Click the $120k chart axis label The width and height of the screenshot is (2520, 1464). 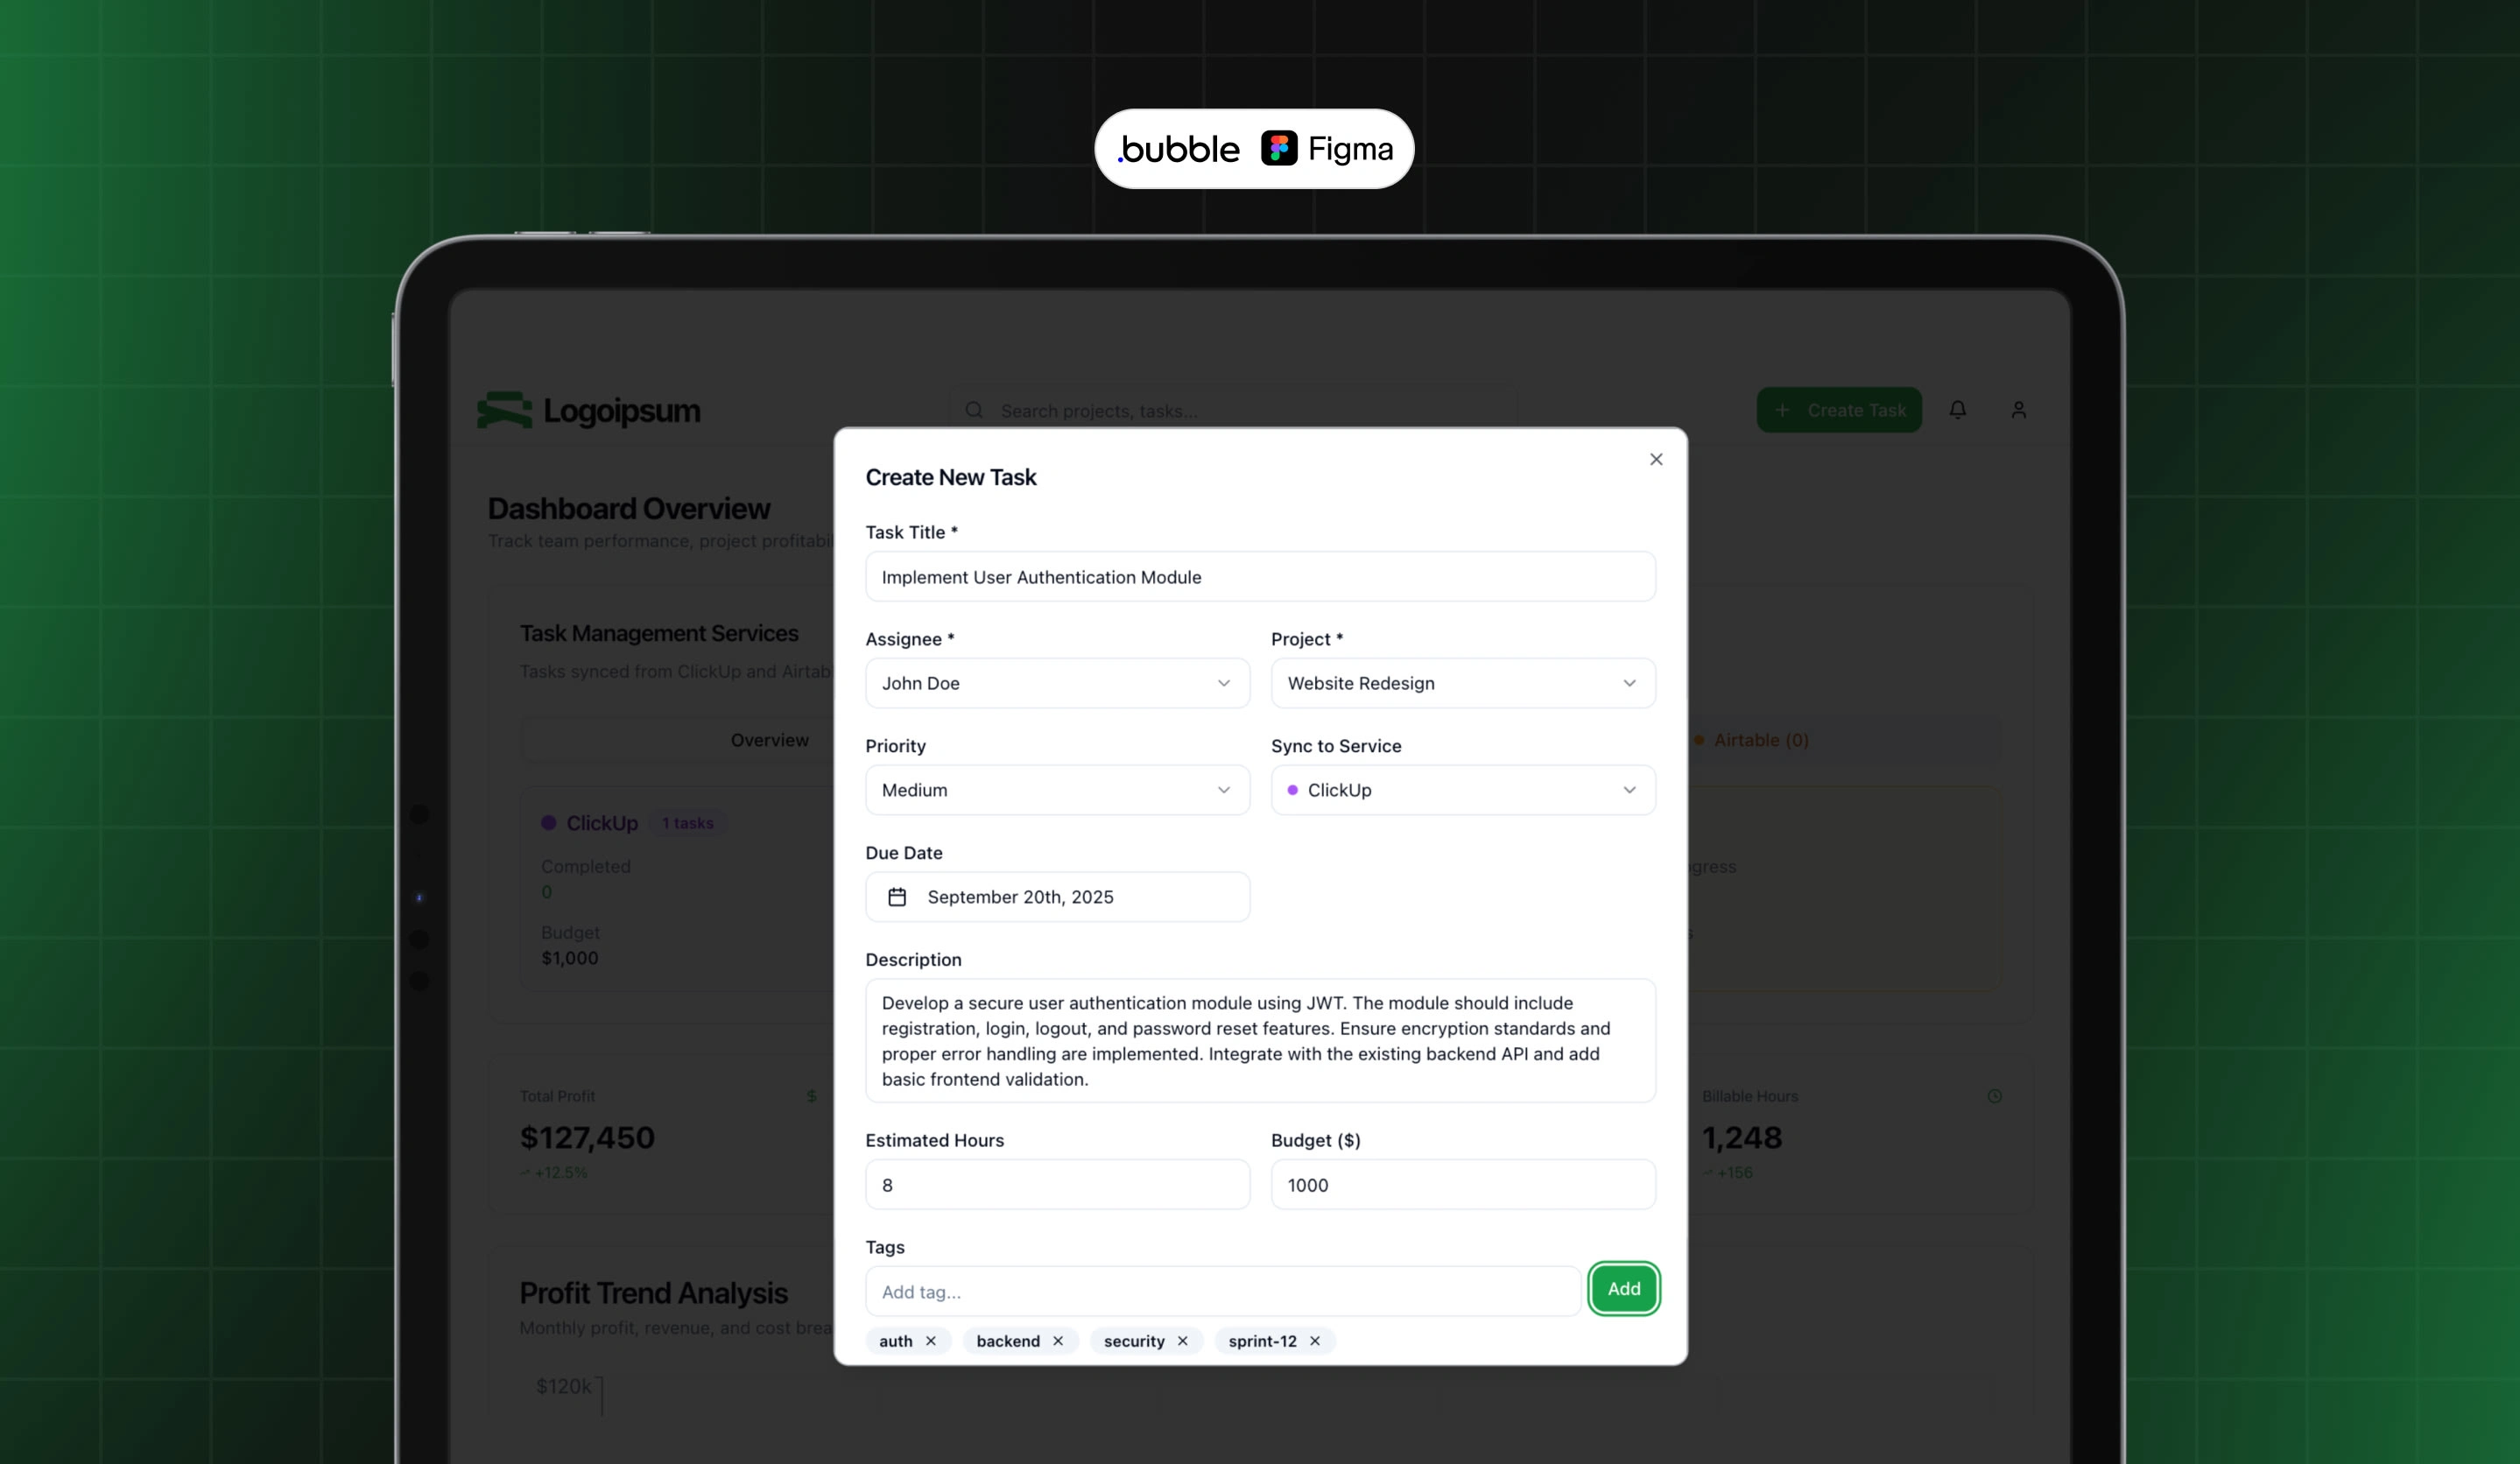(564, 1386)
